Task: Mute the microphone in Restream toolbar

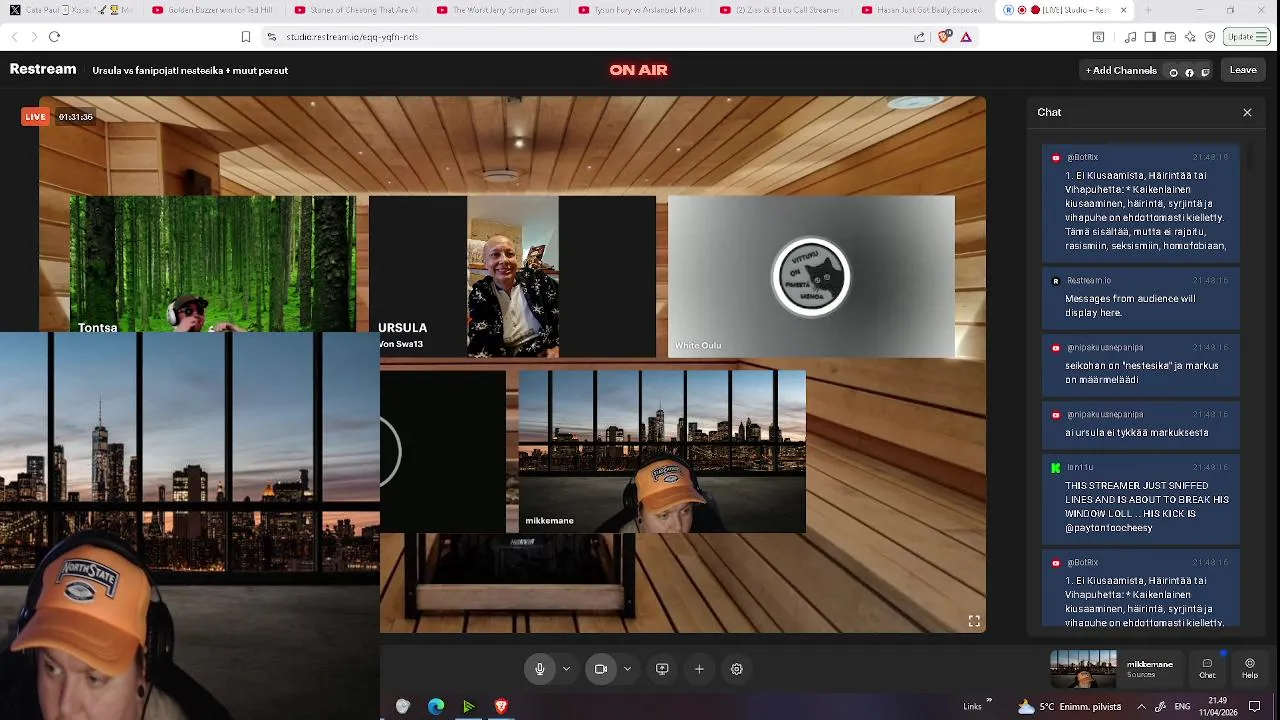Action: click(x=540, y=669)
